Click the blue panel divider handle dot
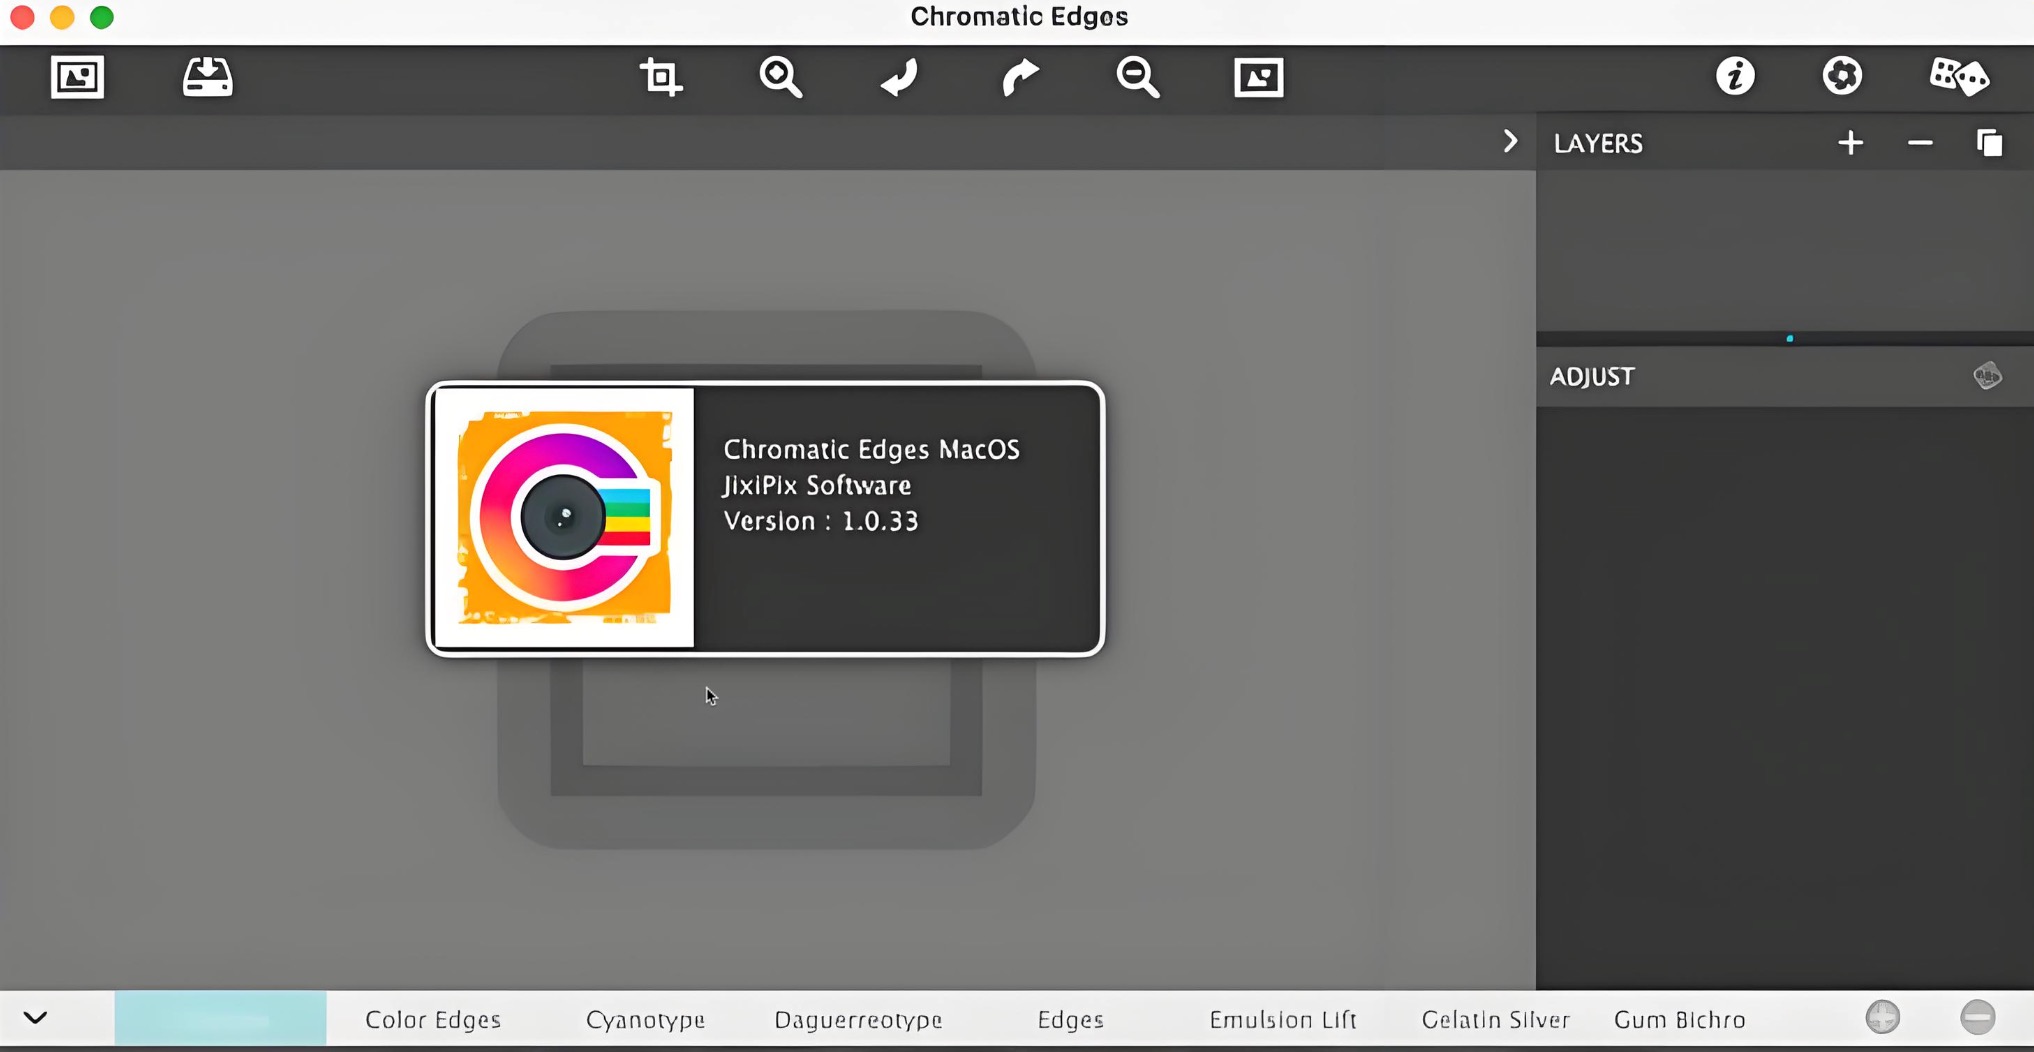The width and height of the screenshot is (2034, 1052). click(x=1790, y=338)
